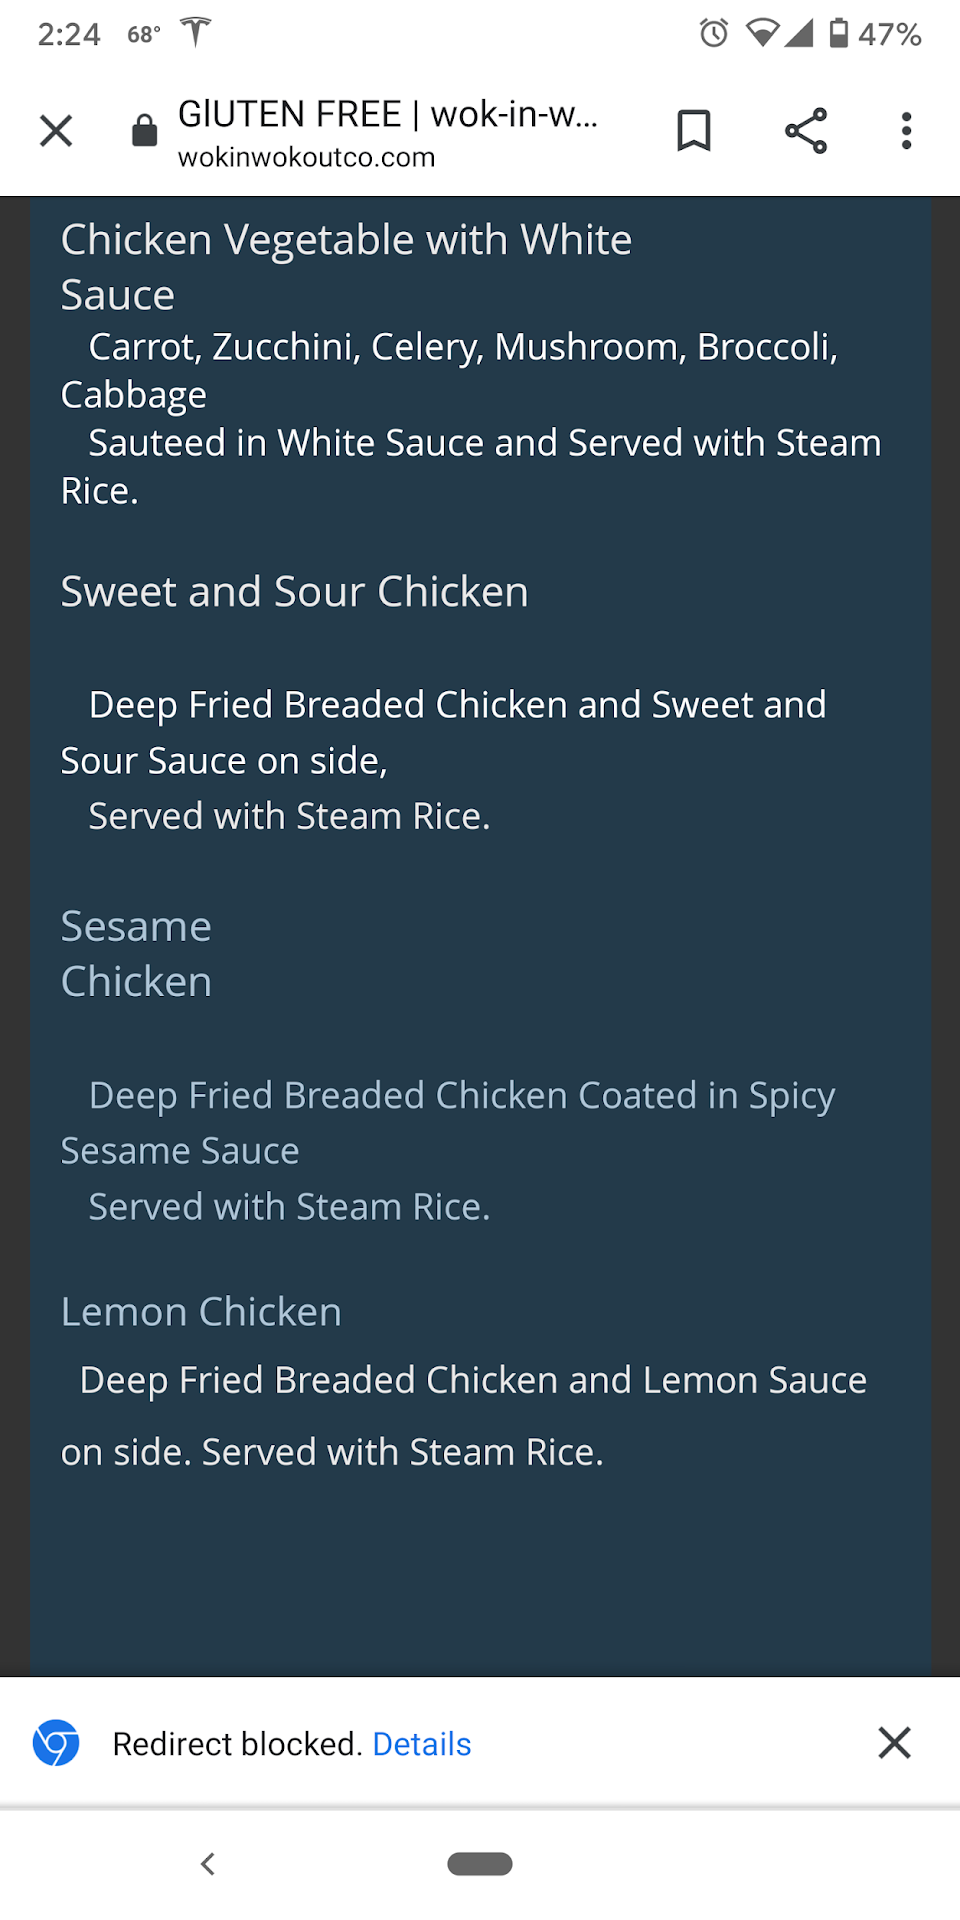Open the three-dot overflow menu

tap(906, 130)
